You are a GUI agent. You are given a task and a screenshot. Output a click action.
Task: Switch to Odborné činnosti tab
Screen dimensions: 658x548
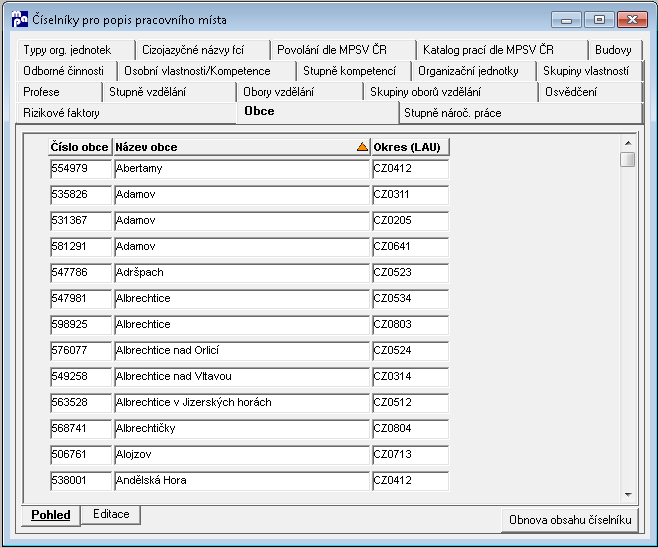click(67, 71)
